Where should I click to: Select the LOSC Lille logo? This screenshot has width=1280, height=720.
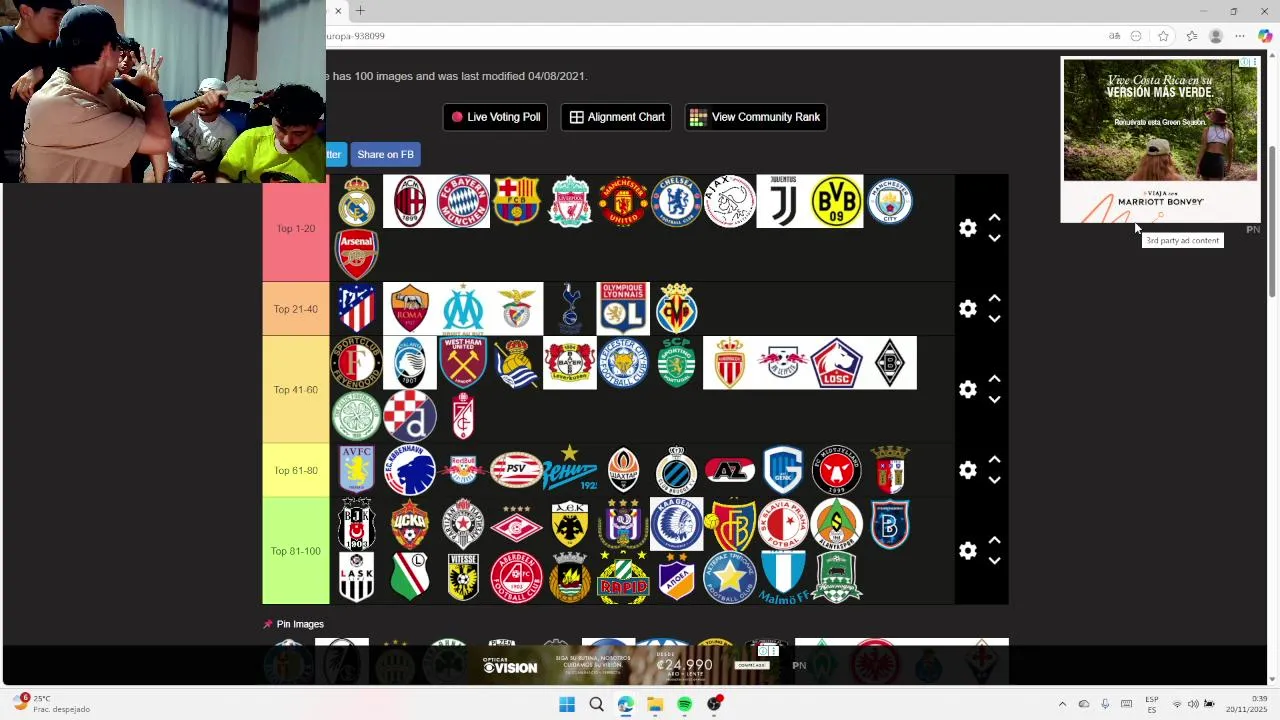pos(837,362)
